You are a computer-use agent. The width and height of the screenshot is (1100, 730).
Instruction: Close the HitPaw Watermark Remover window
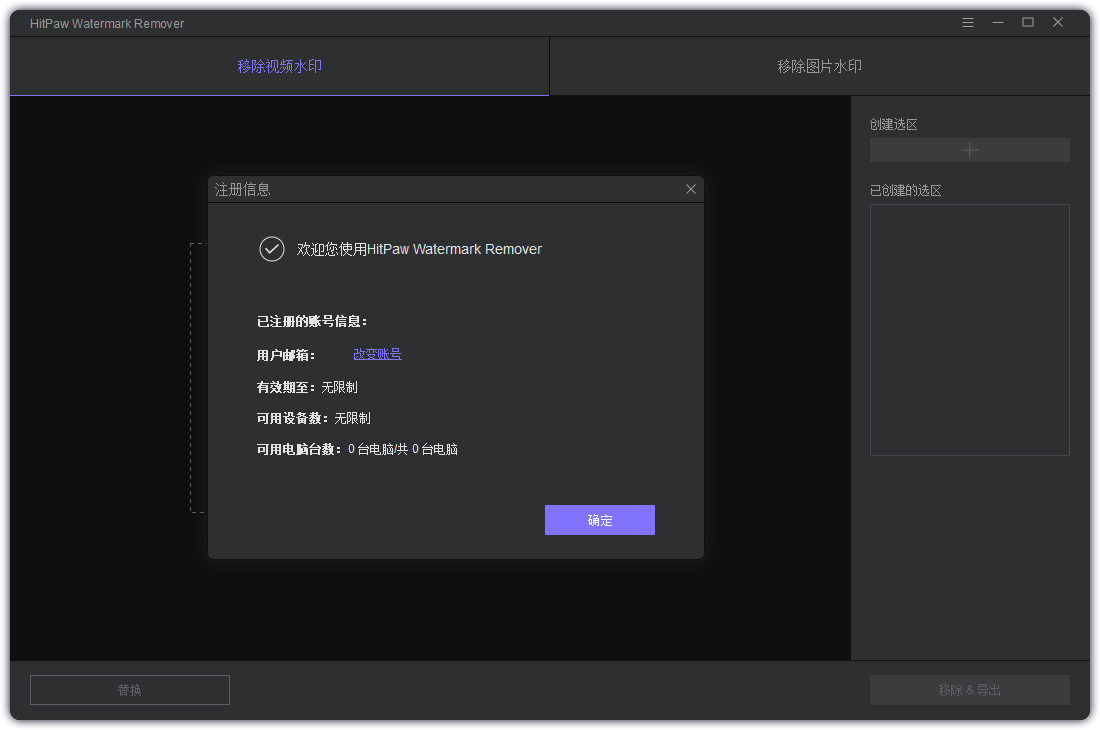coord(1058,22)
